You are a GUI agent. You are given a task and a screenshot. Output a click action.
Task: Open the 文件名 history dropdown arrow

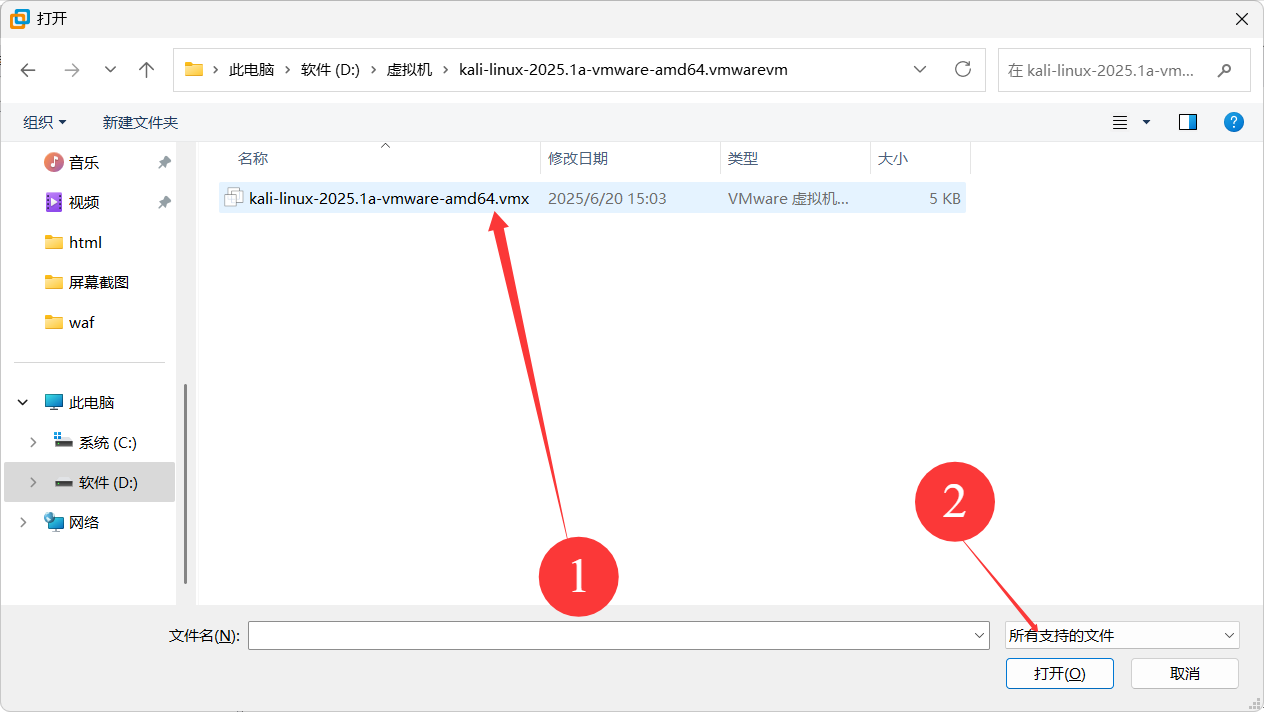coord(980,635)
